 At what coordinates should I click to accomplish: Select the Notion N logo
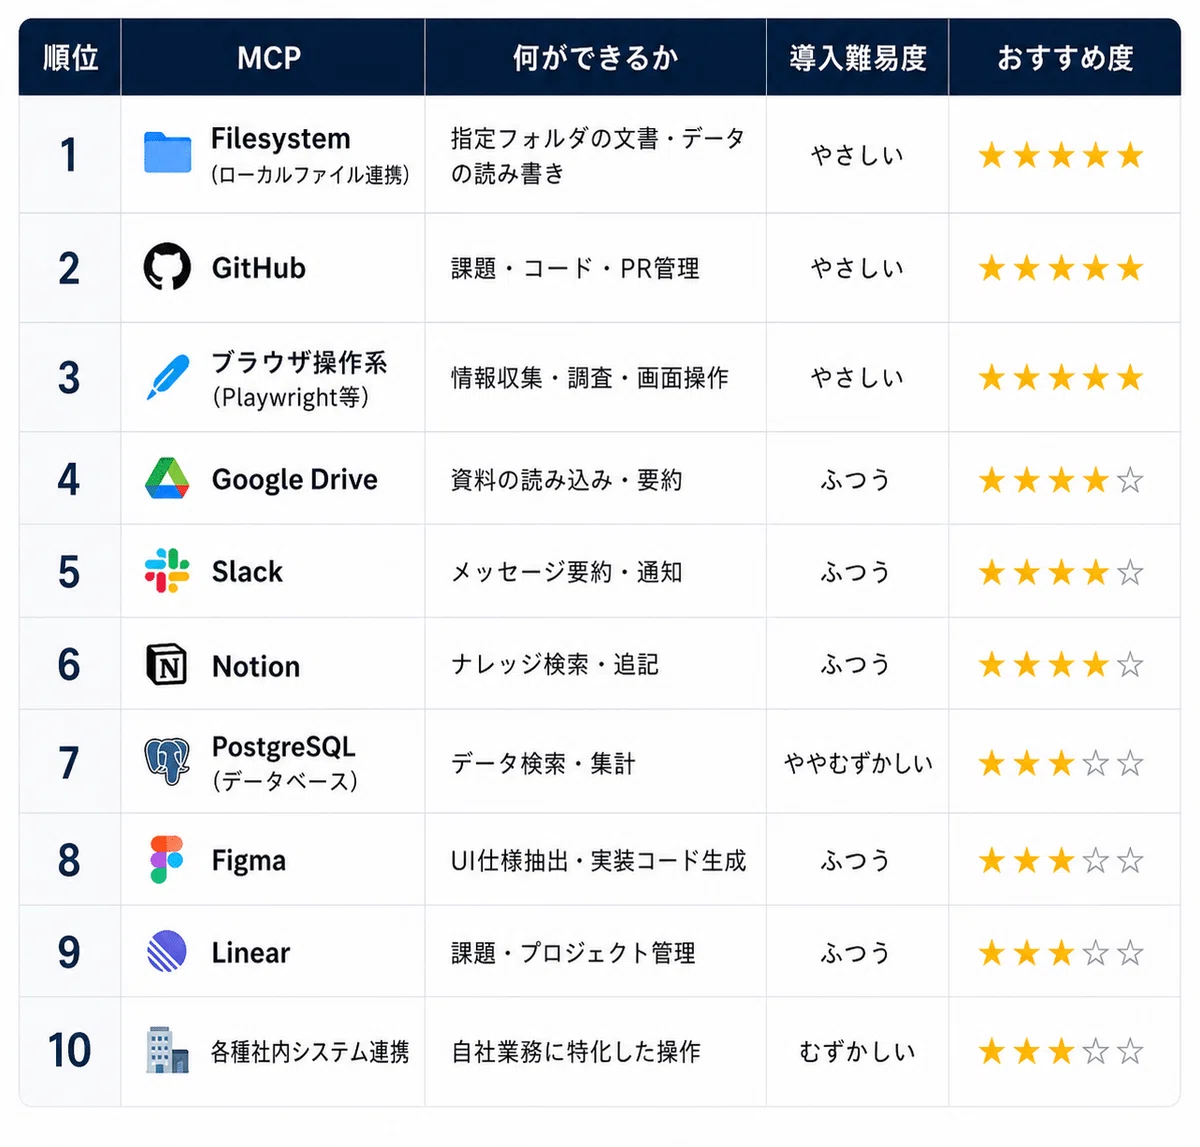coord(167,664)
